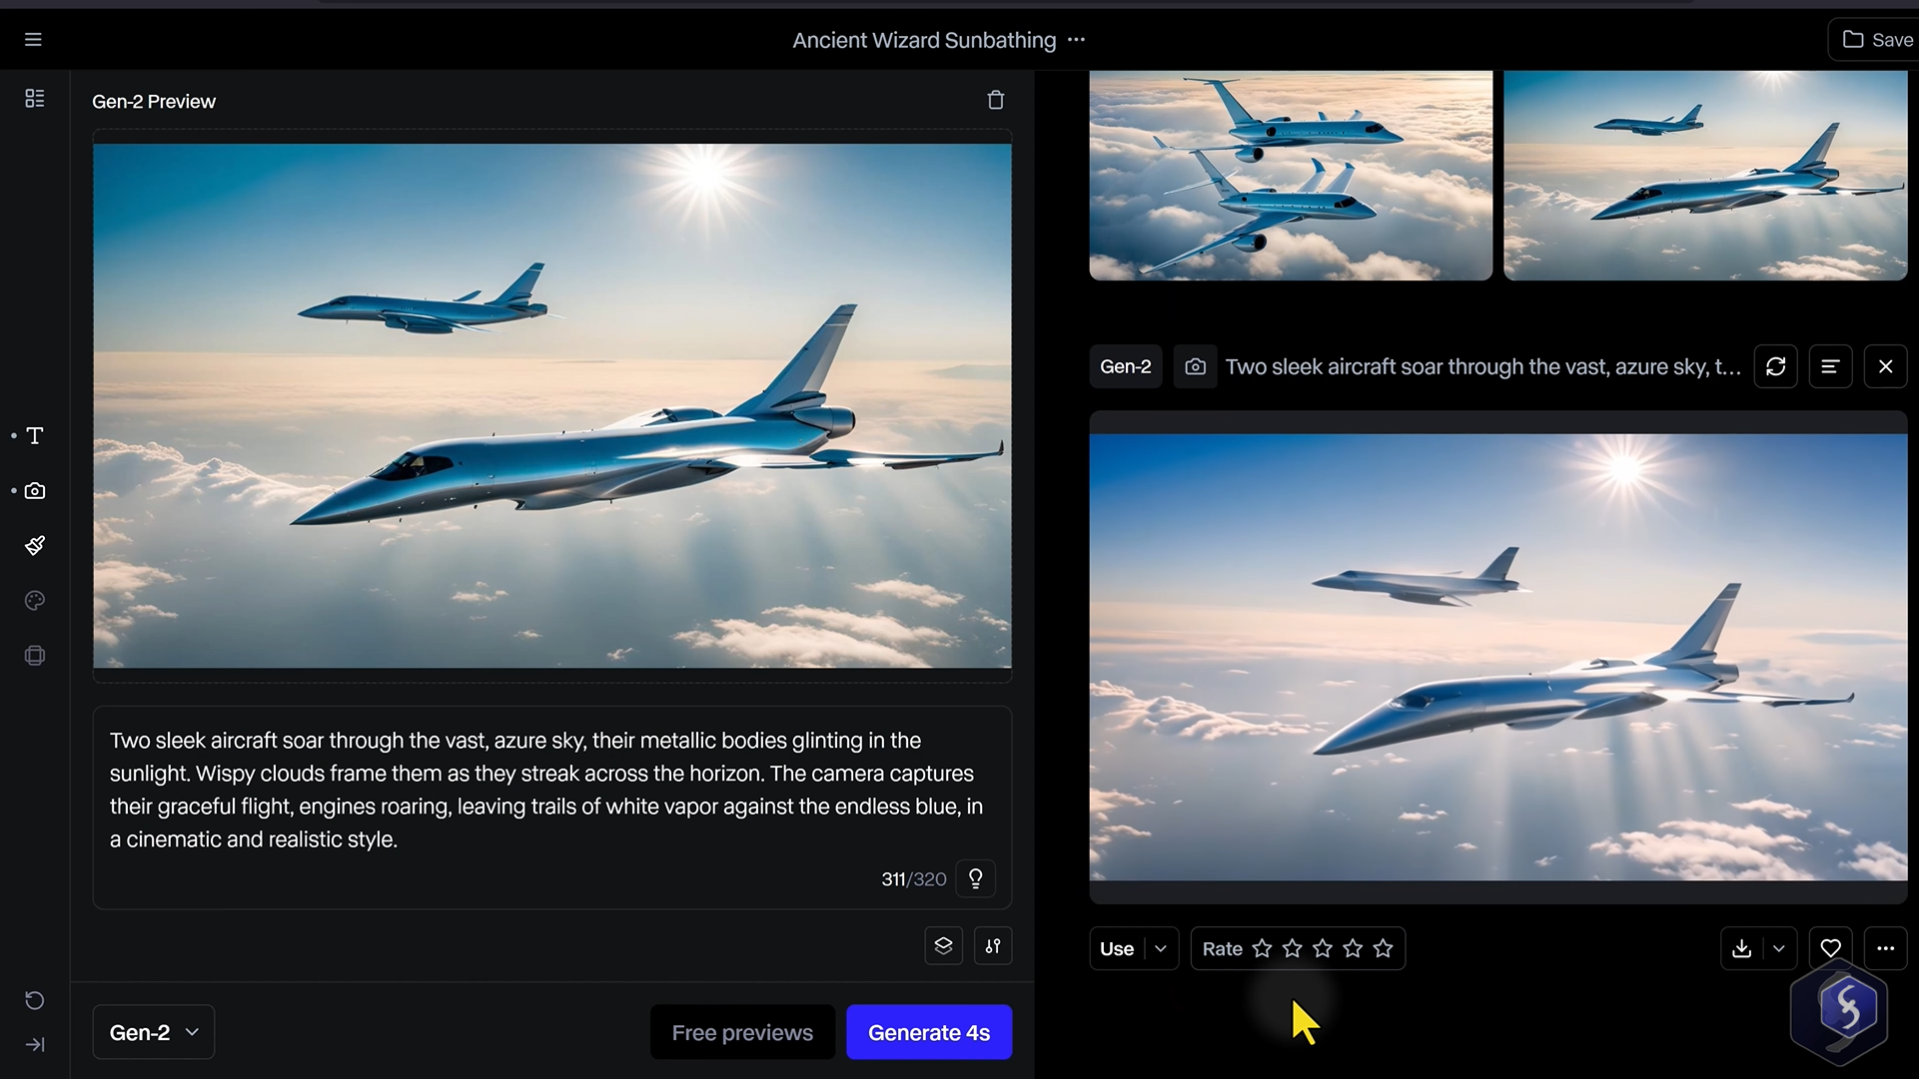Viewport: 1919px width, 1079px height.
Task: Favorite the generated video with the heart
Action: tap(1830, 948)
